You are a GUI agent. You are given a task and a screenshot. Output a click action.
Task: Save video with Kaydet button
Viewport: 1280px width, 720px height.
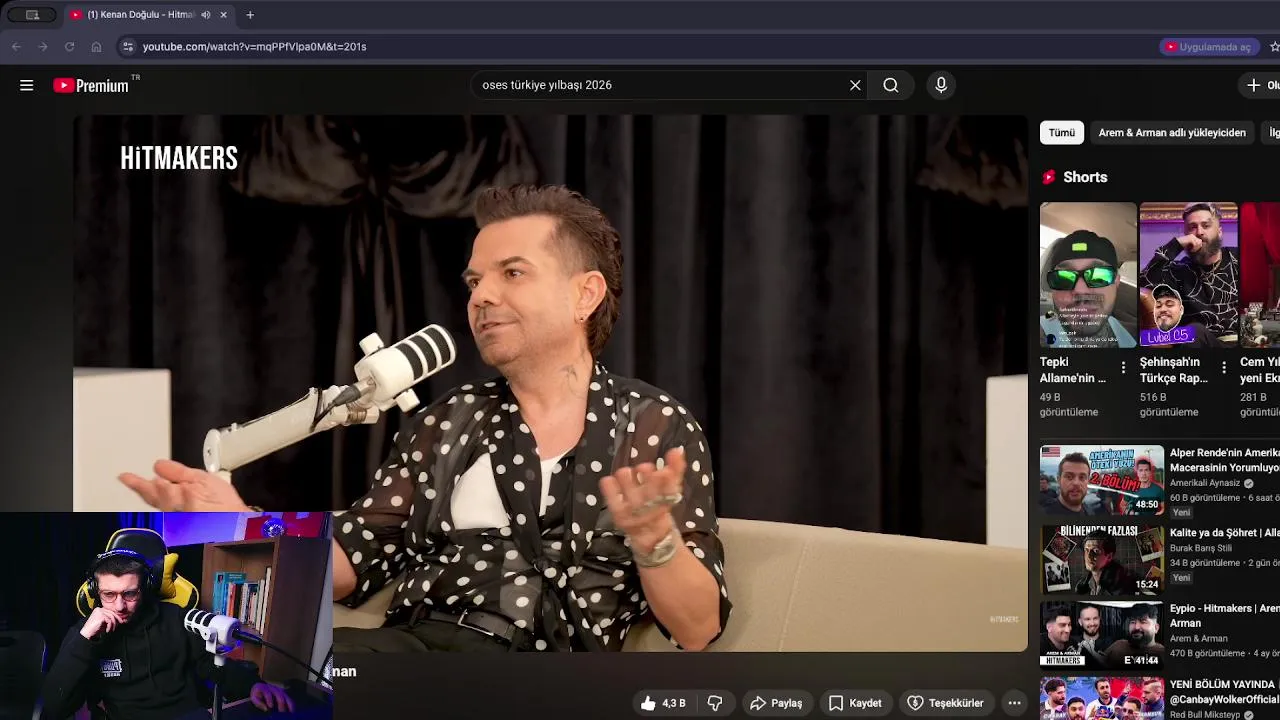tap(855, 703)
